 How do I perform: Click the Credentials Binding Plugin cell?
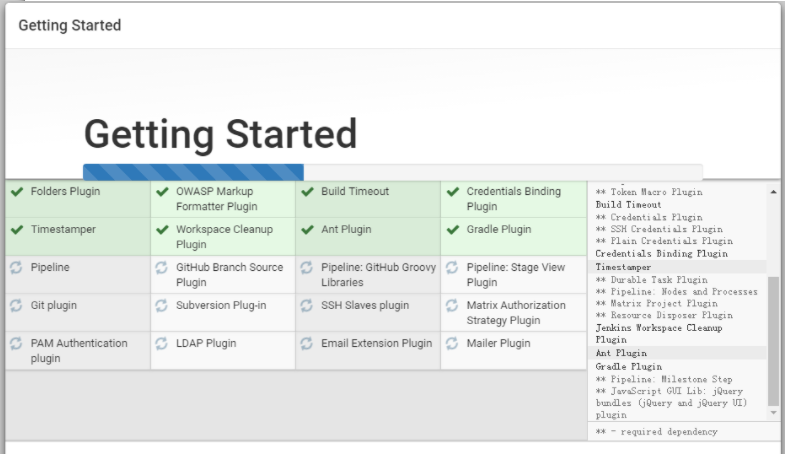click(x=513, y=199)
